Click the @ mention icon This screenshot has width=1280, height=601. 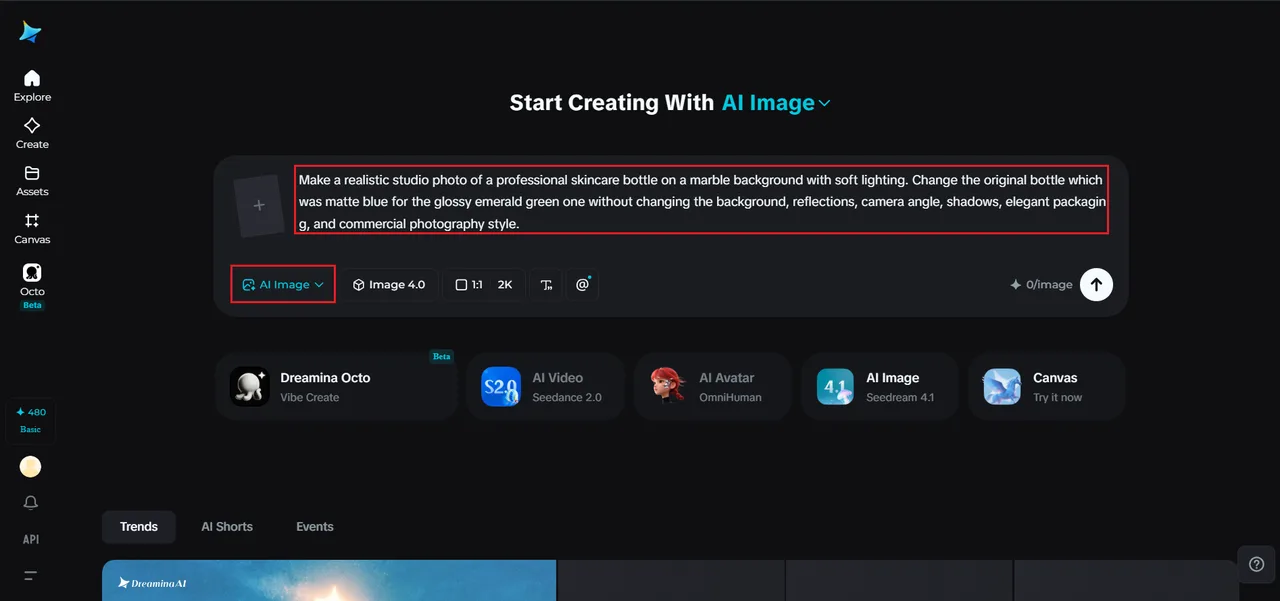point(583,285)
